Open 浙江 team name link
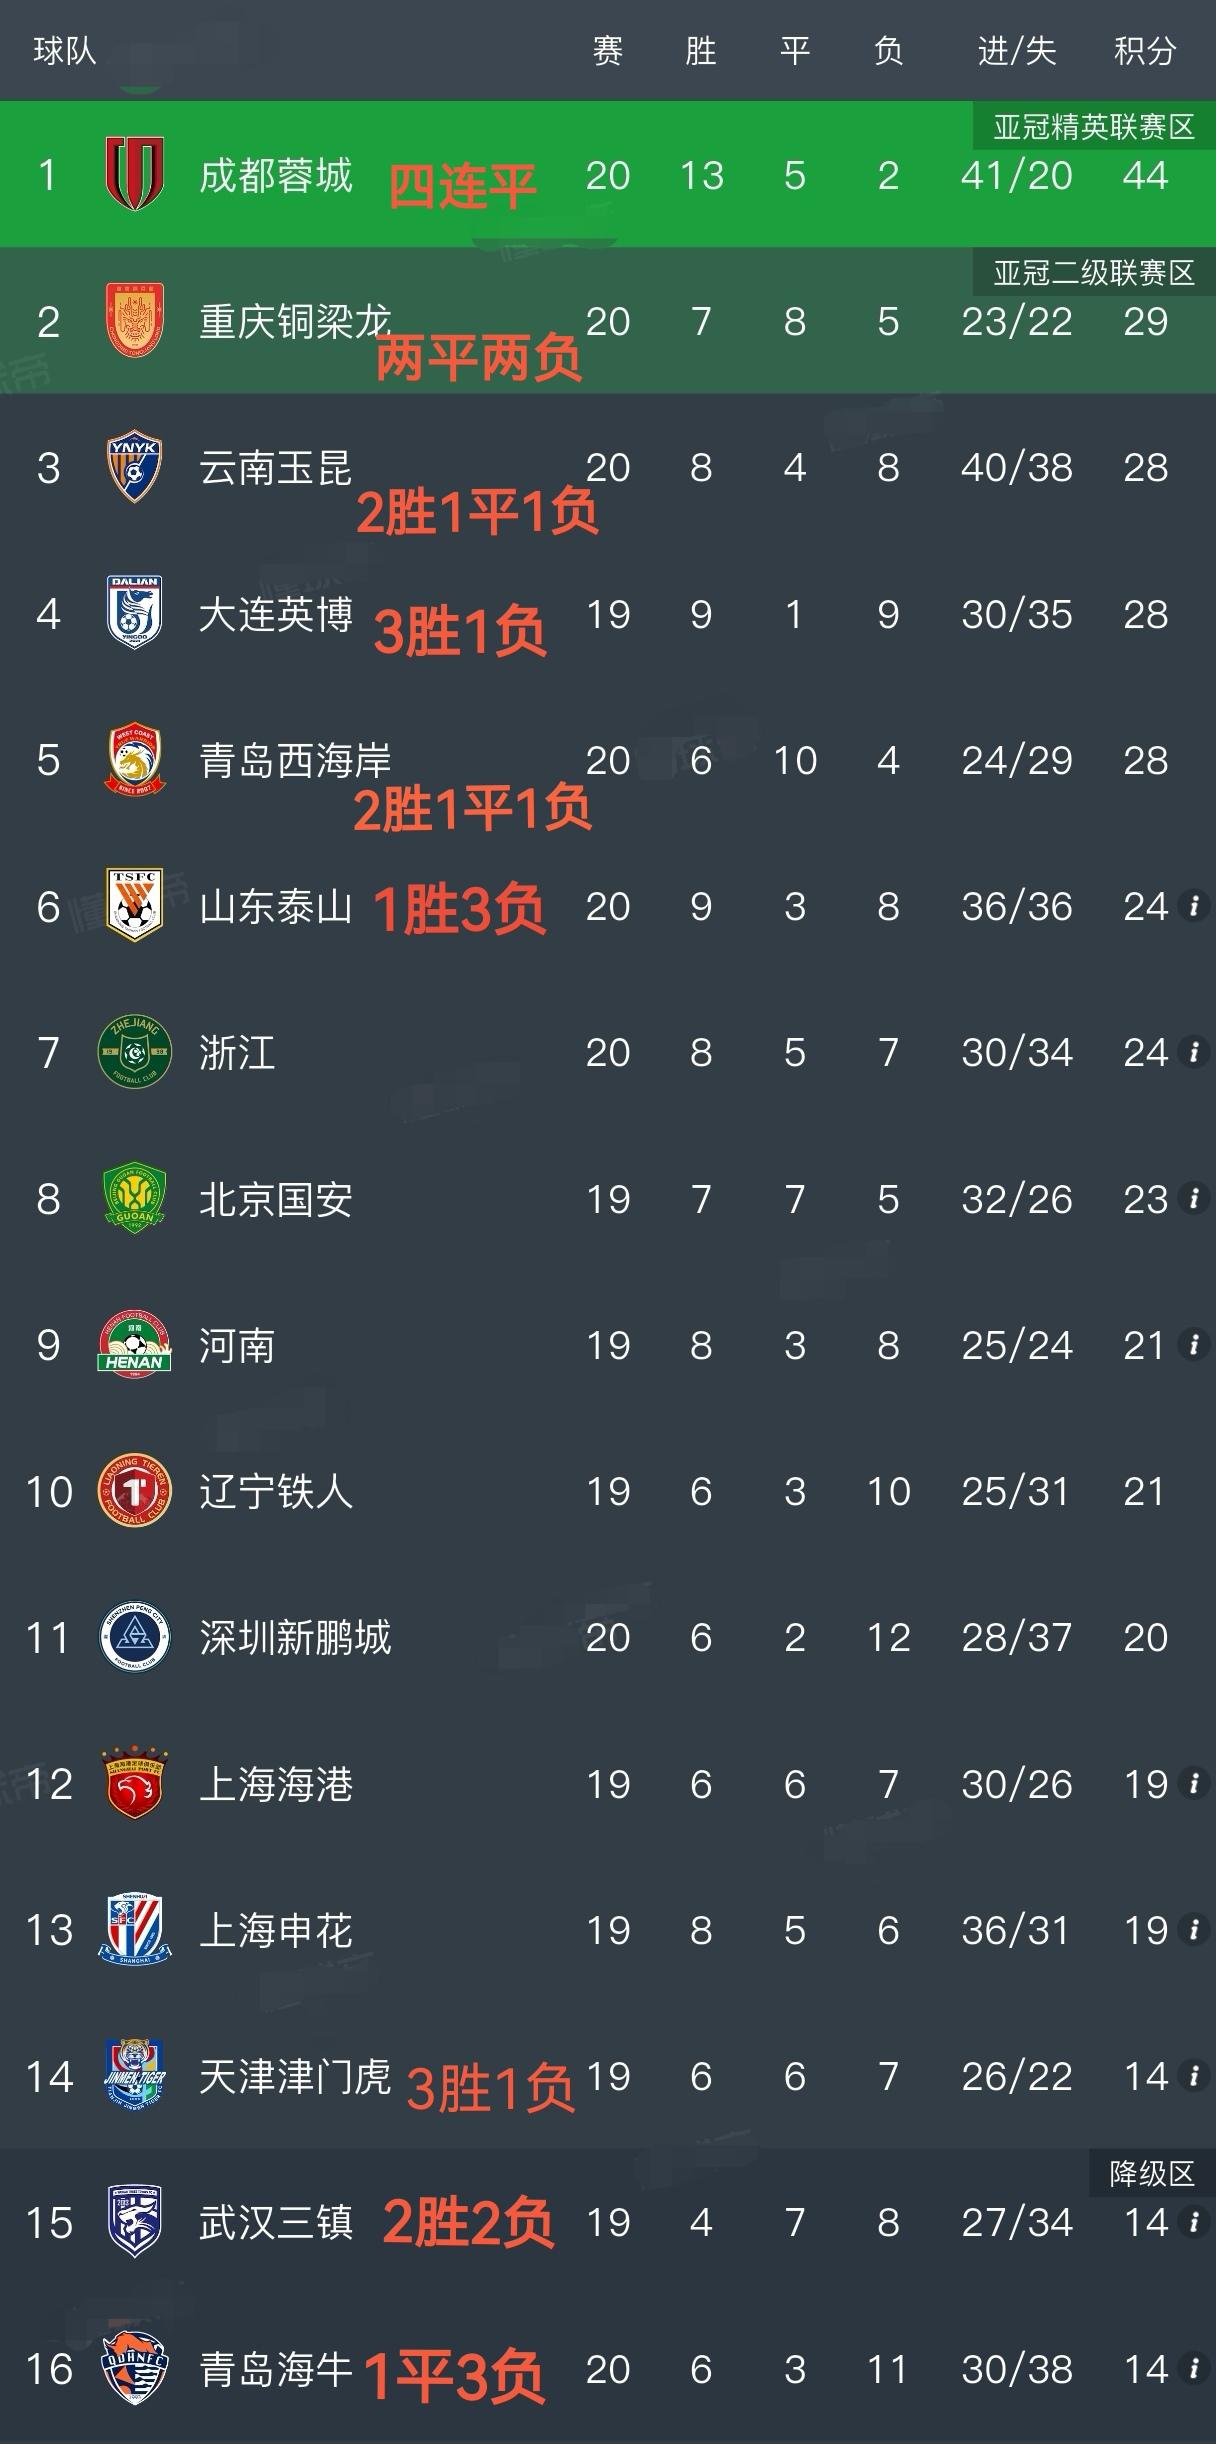Viewport: 1216px width, 2444px height. 237,1052
